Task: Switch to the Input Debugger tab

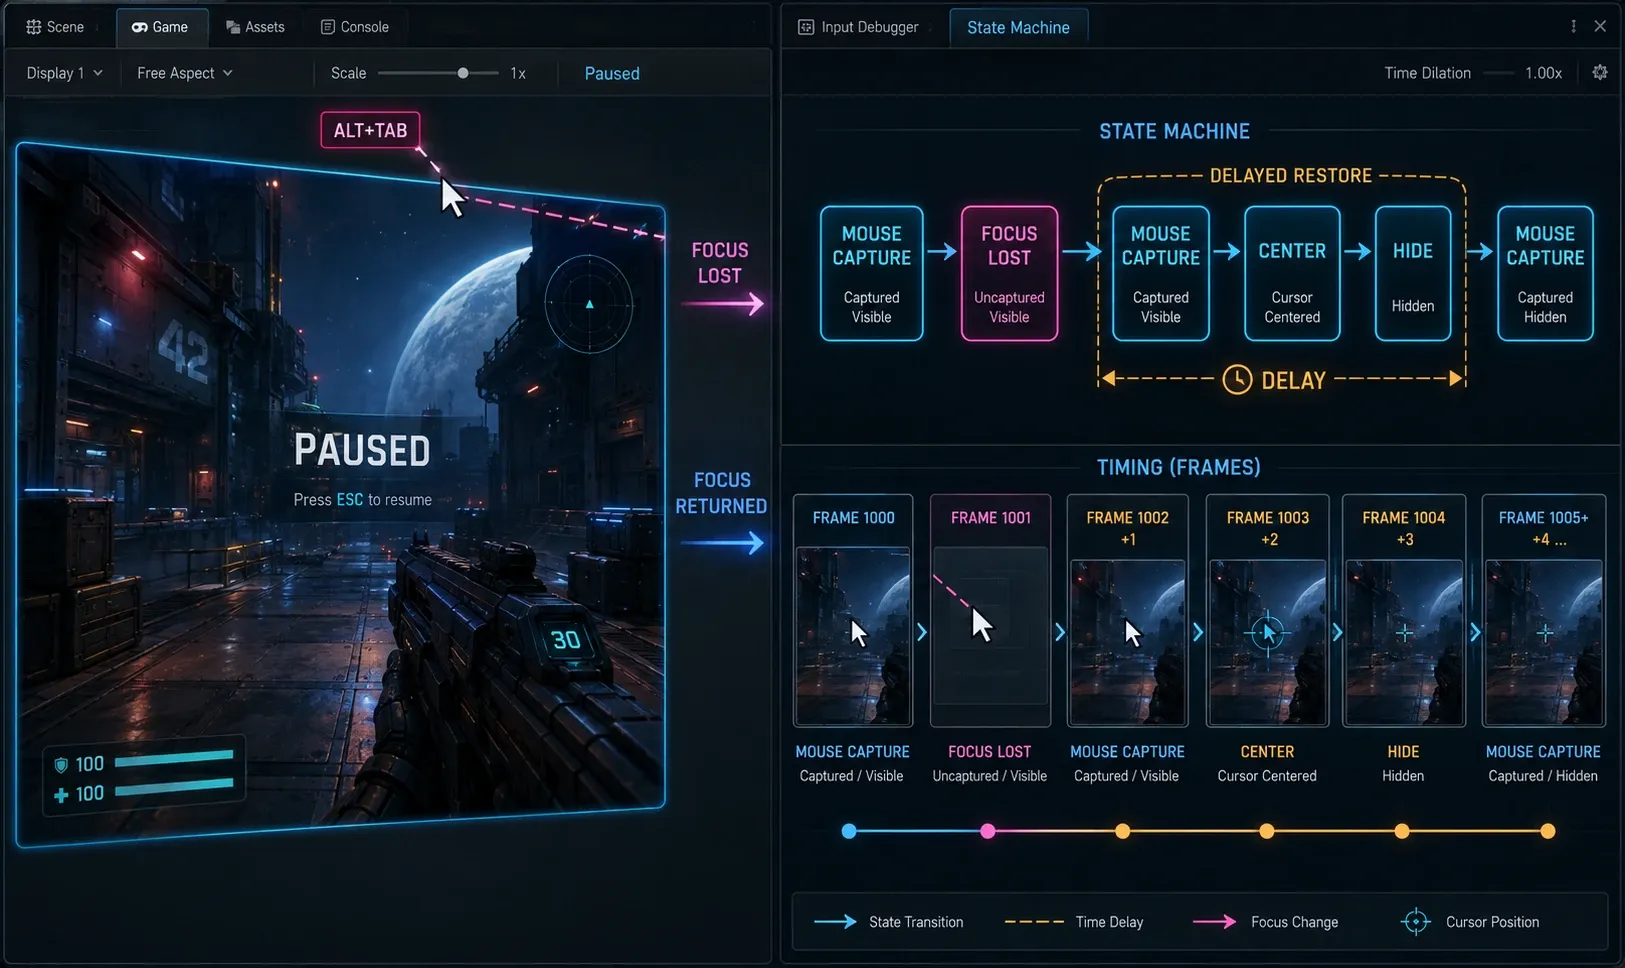Action: click(858, 27)
